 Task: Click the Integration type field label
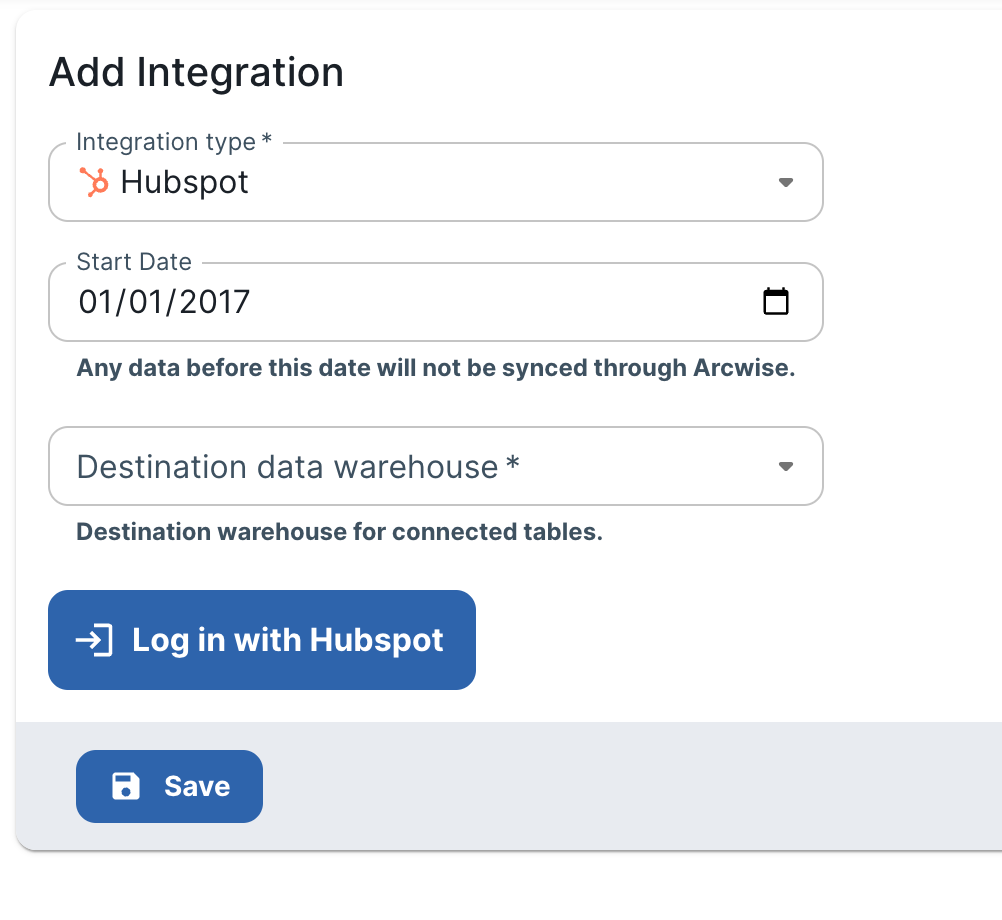point(172,142)
